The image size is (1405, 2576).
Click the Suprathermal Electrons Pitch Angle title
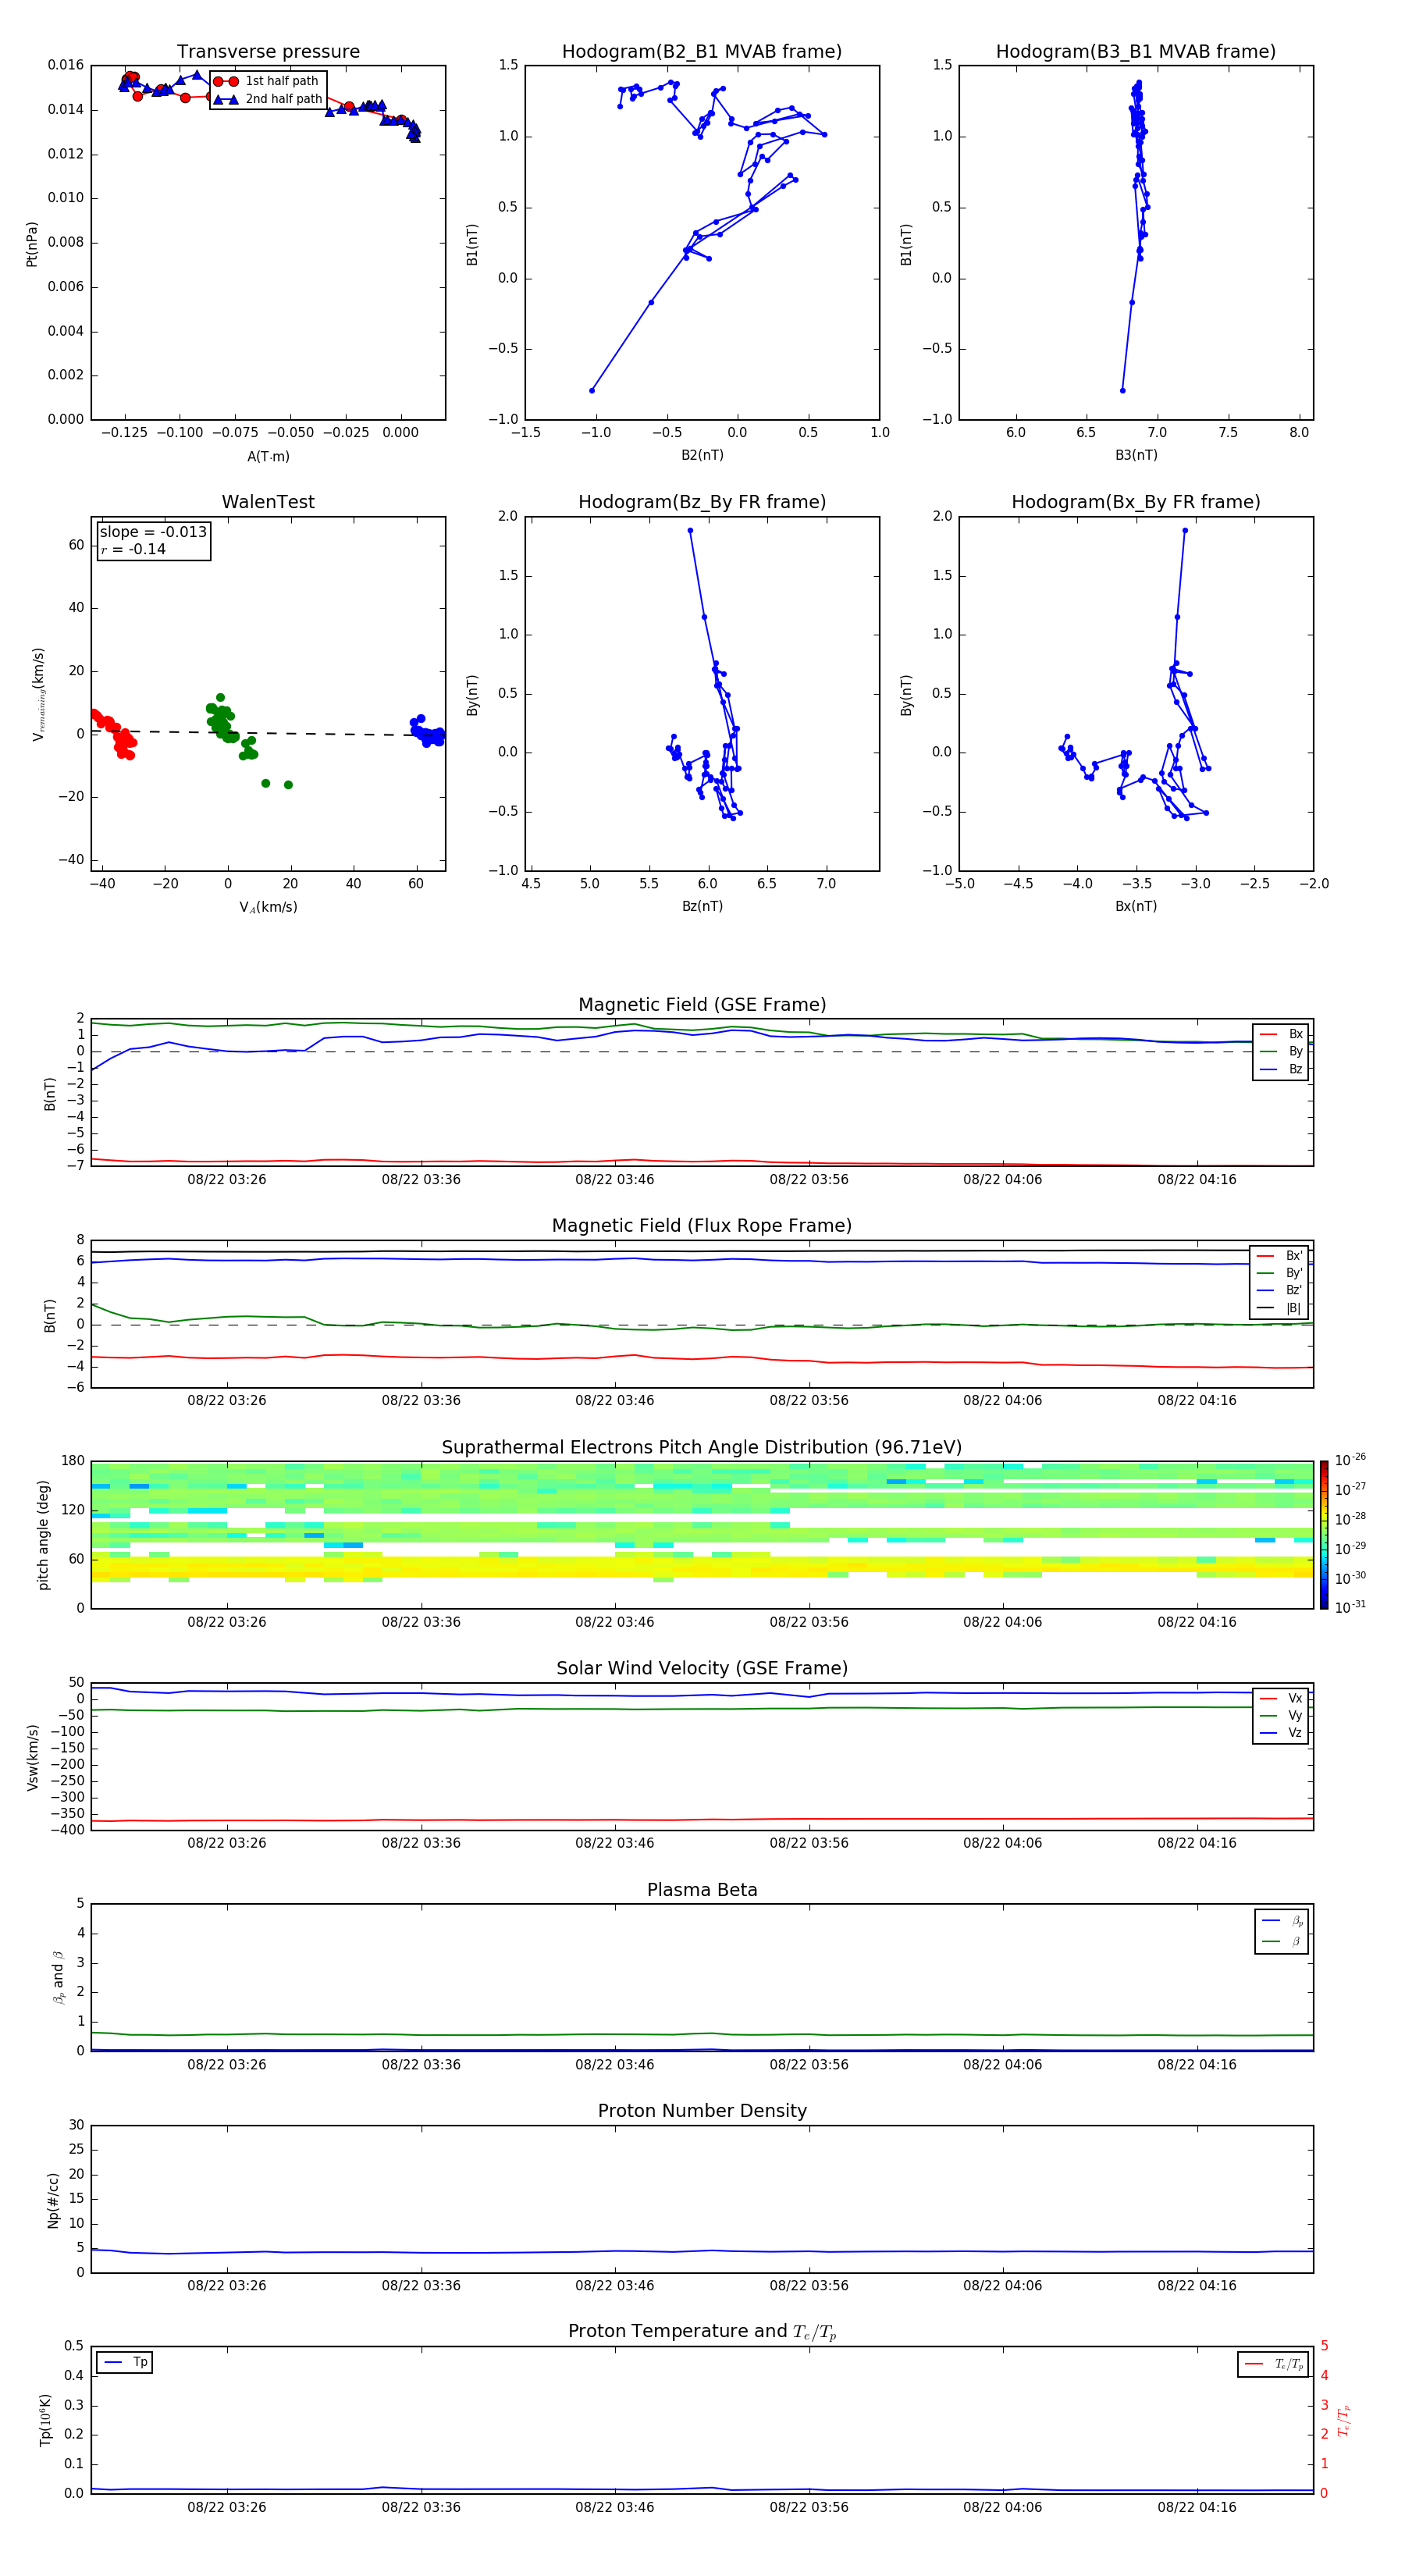point(701,1447)
